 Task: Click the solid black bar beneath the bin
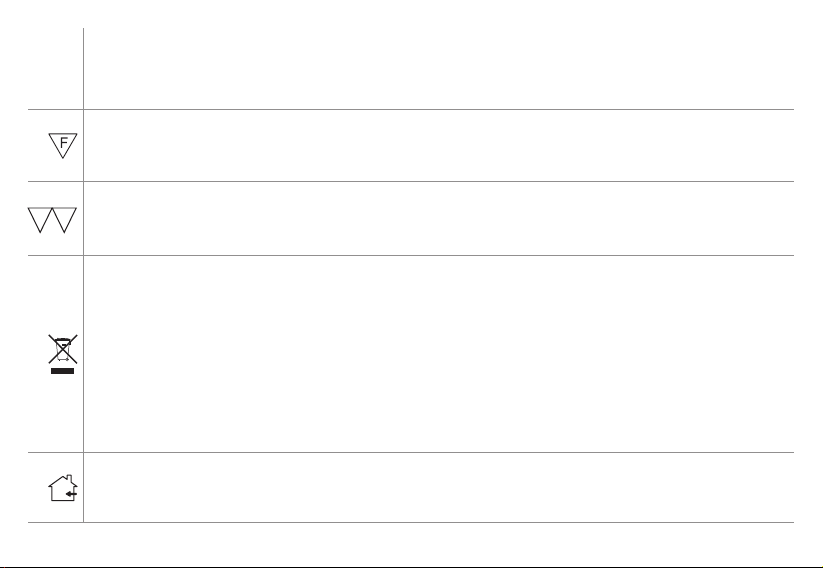tap(62, 371)
